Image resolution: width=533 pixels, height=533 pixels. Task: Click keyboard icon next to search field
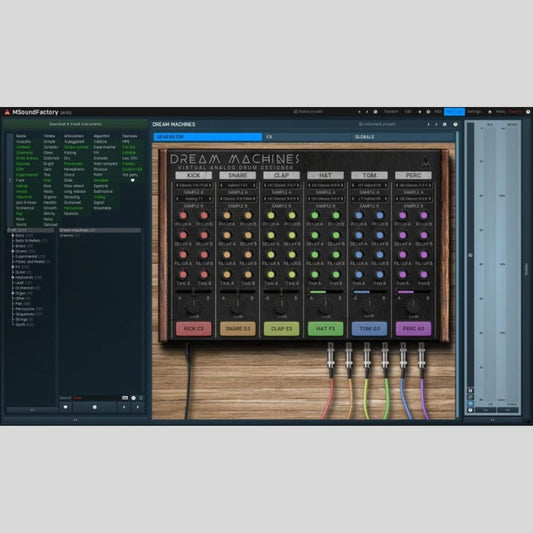(x=125, y=398)
